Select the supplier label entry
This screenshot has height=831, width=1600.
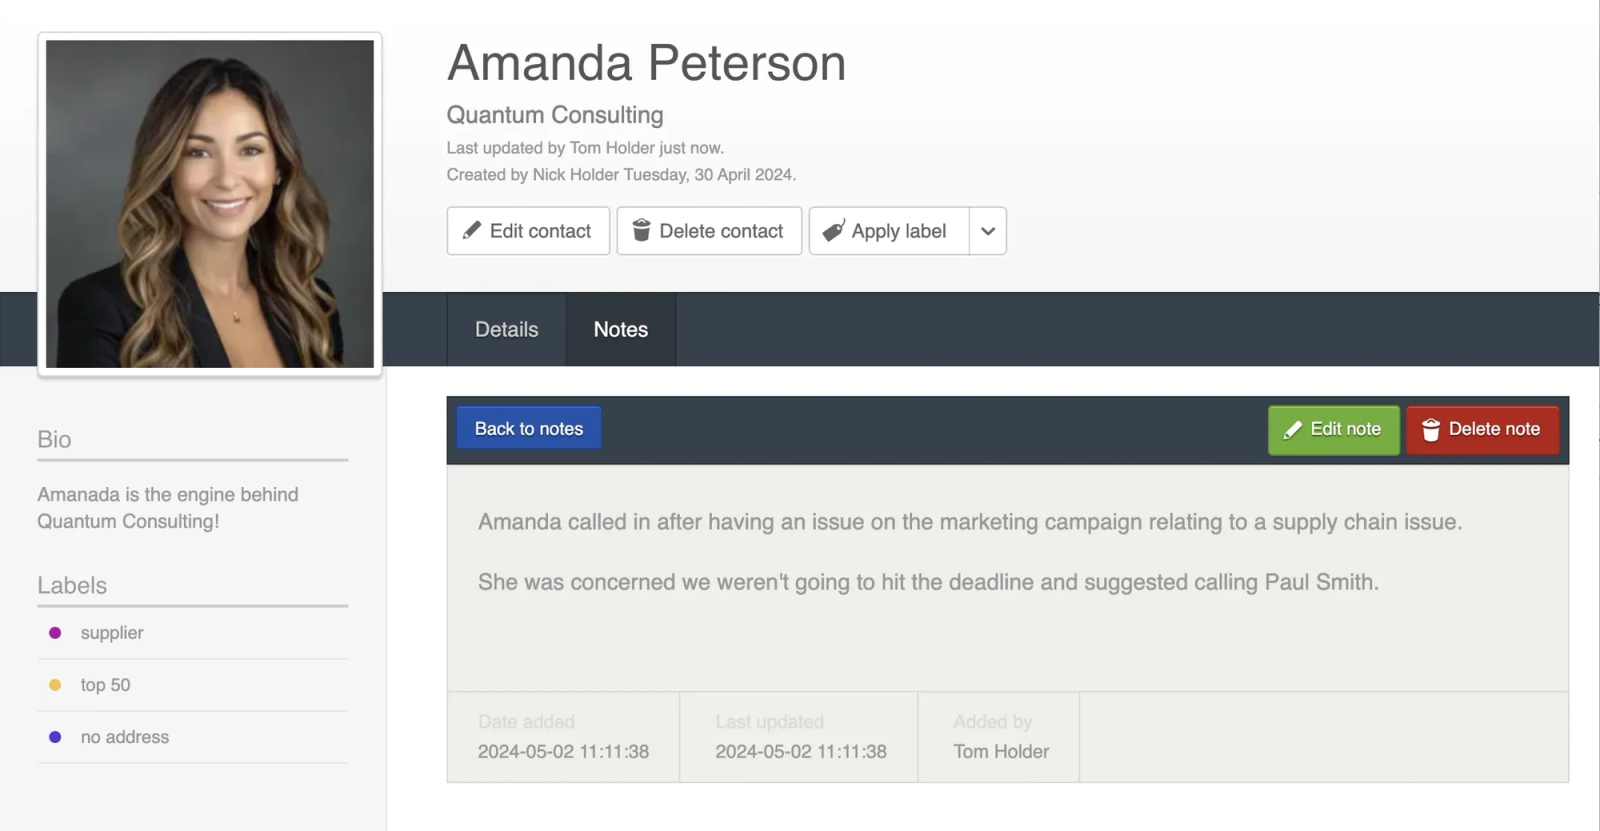pos(111,632)
